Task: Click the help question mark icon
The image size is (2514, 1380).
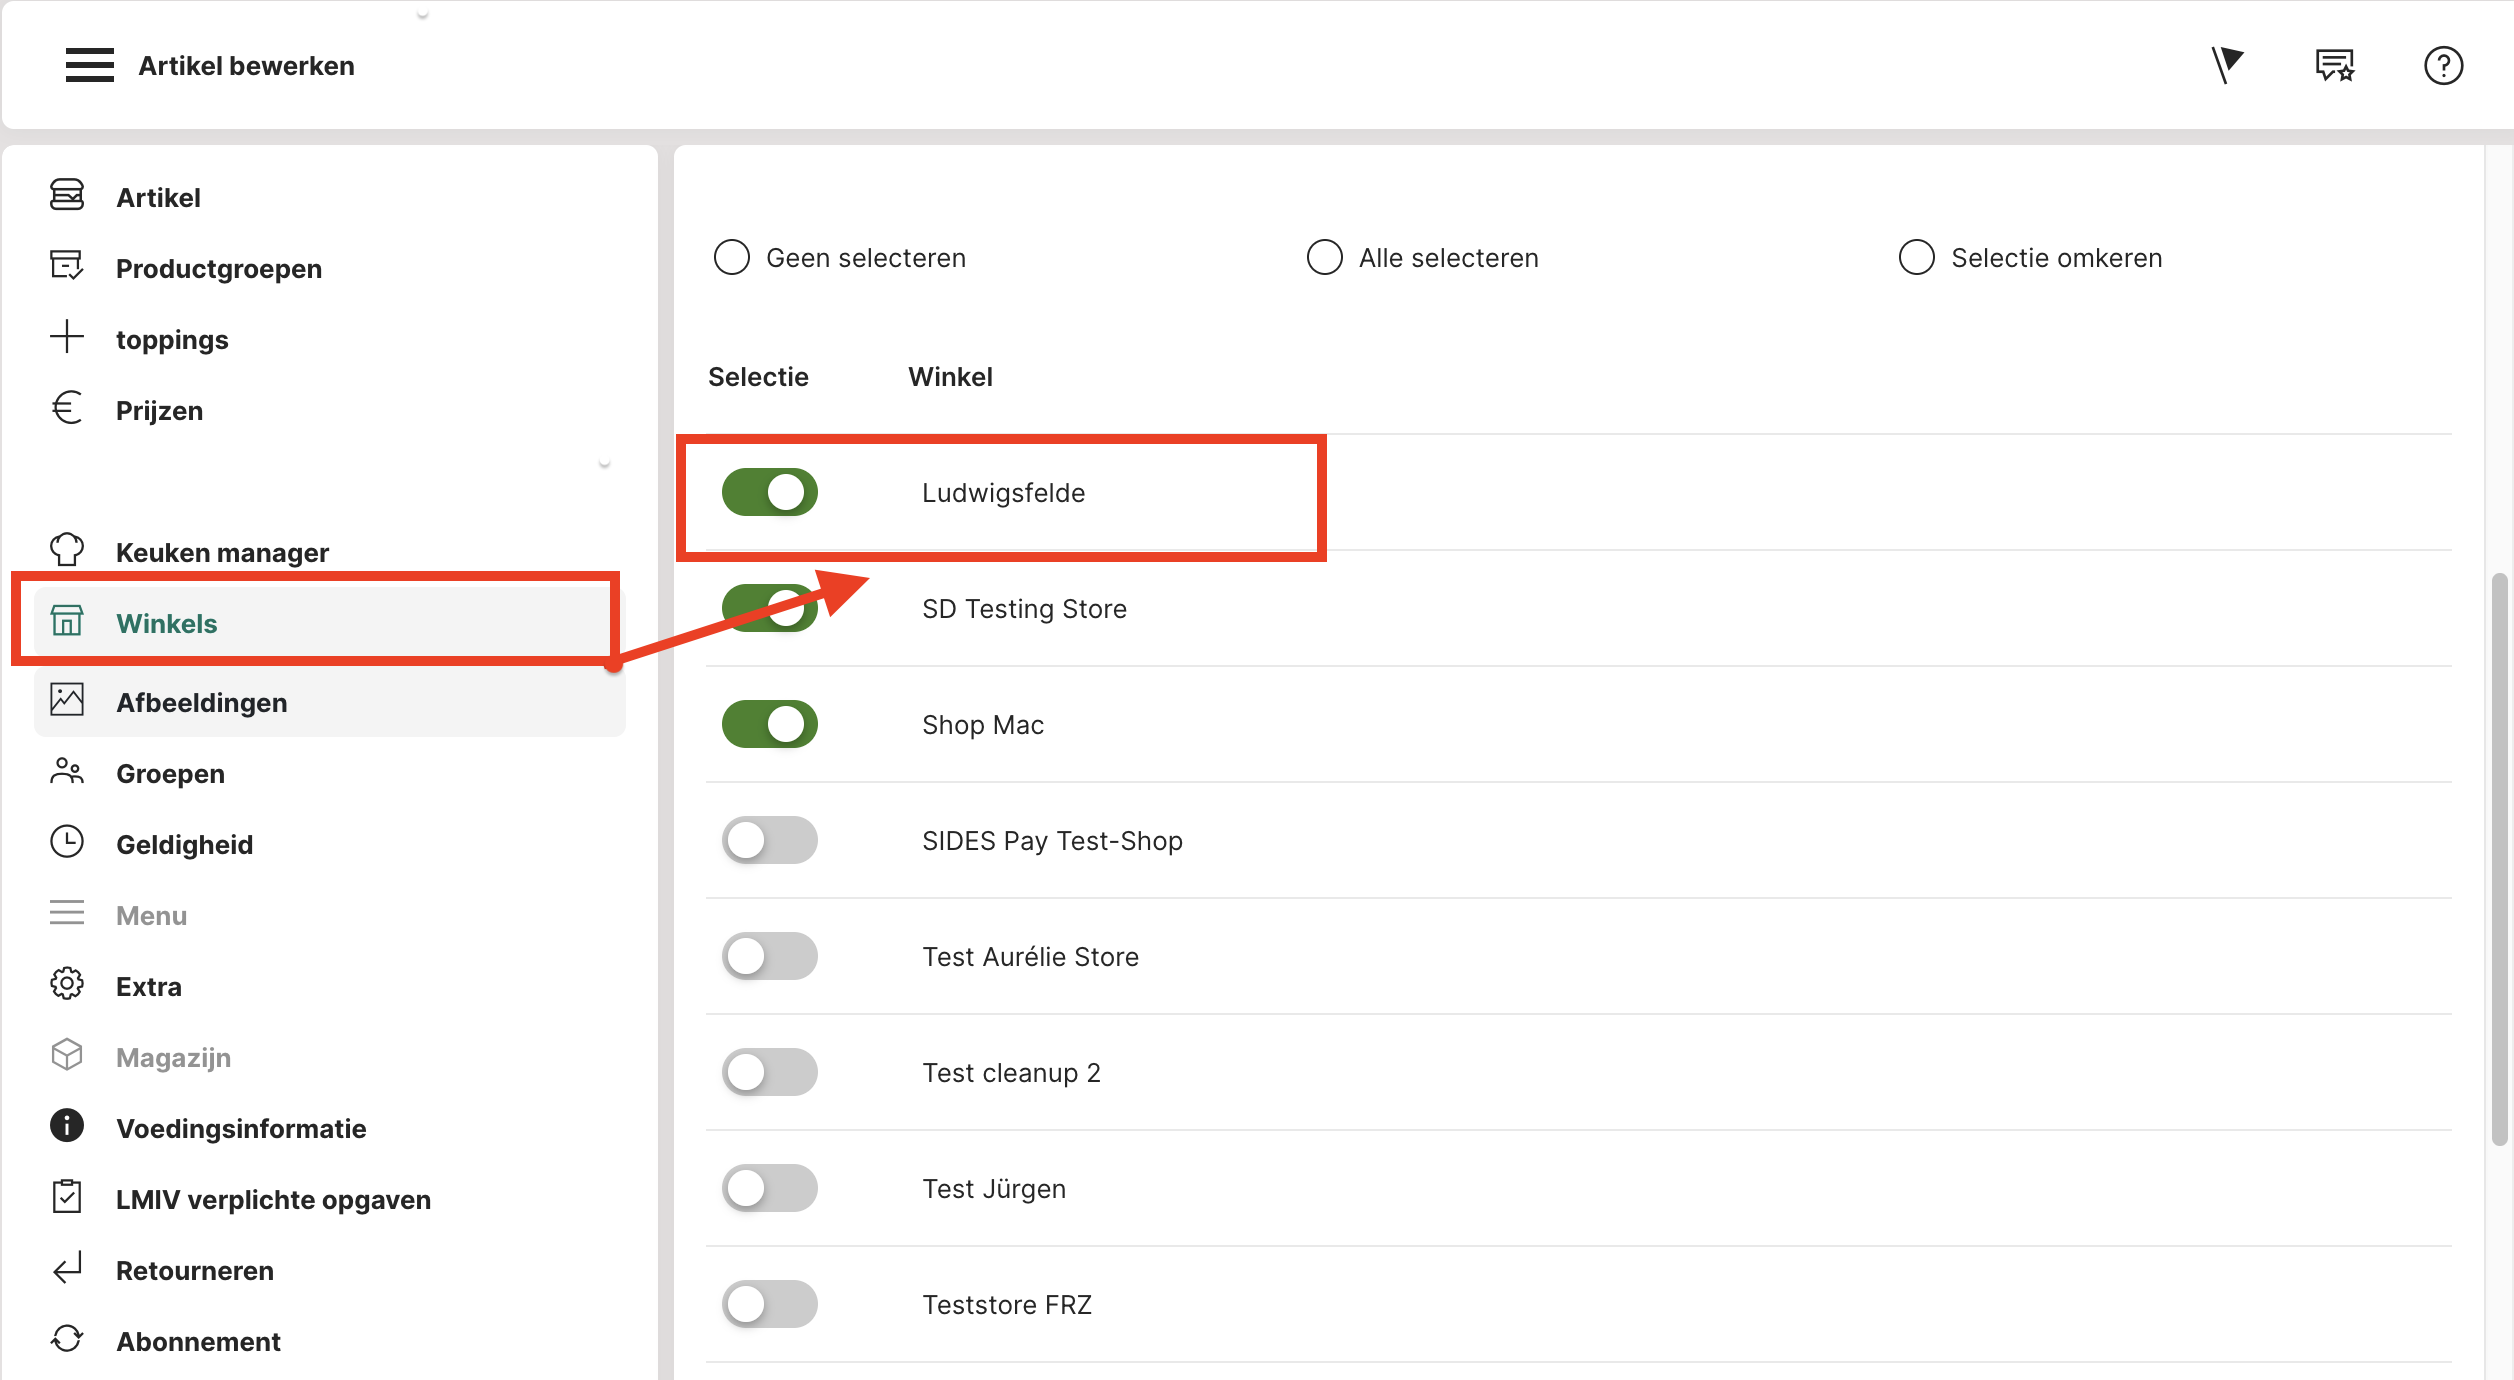Action: (2442, 66)
